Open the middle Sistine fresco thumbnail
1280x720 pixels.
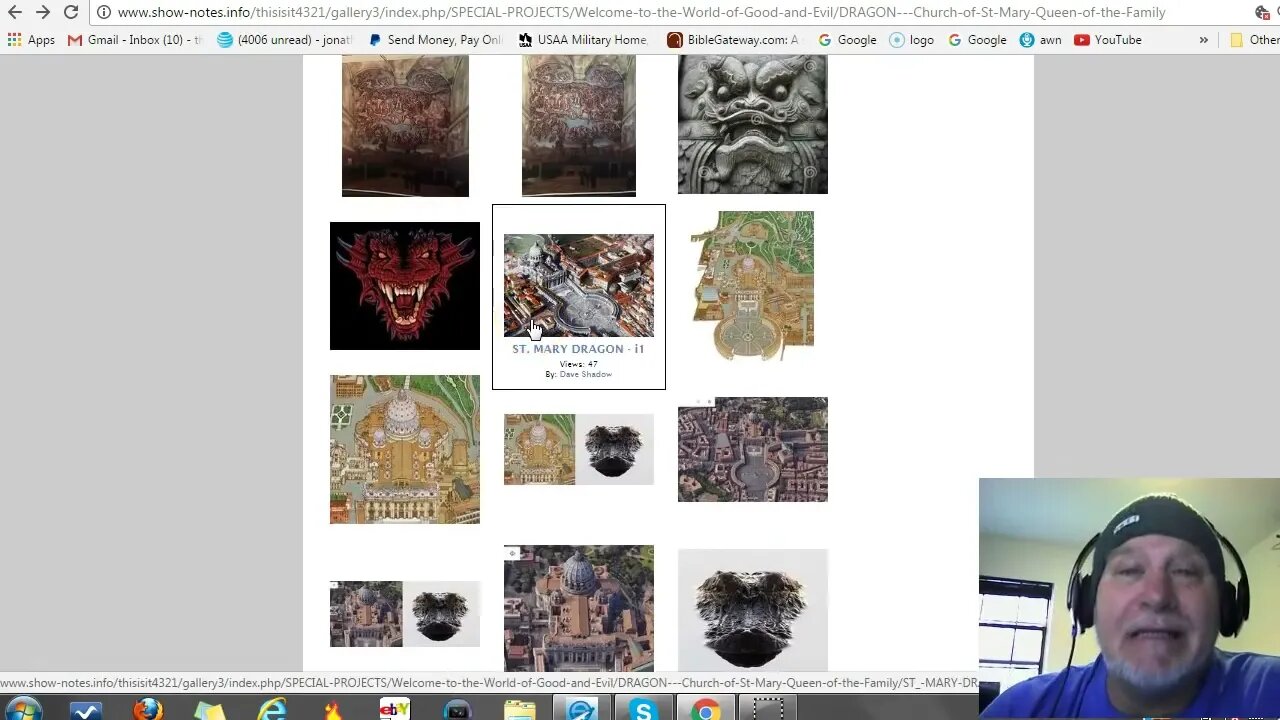578,125
